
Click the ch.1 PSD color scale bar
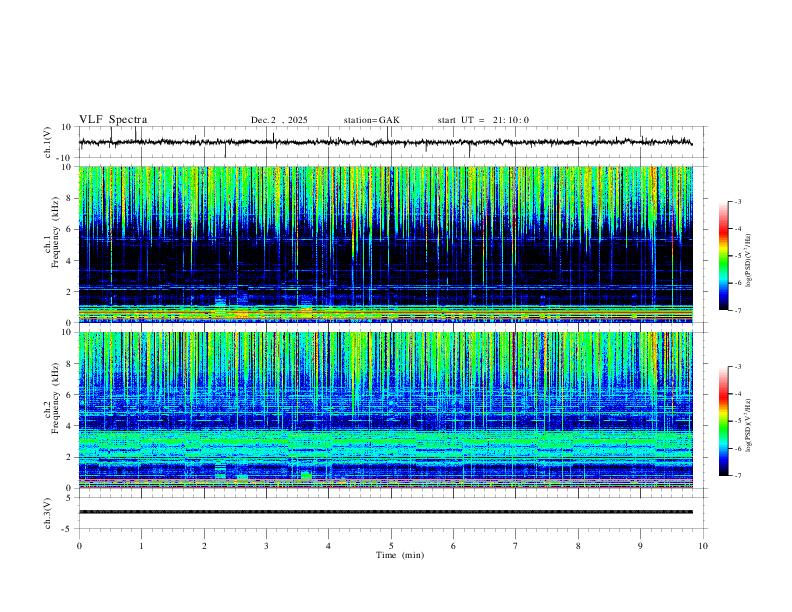click(724, 256)
